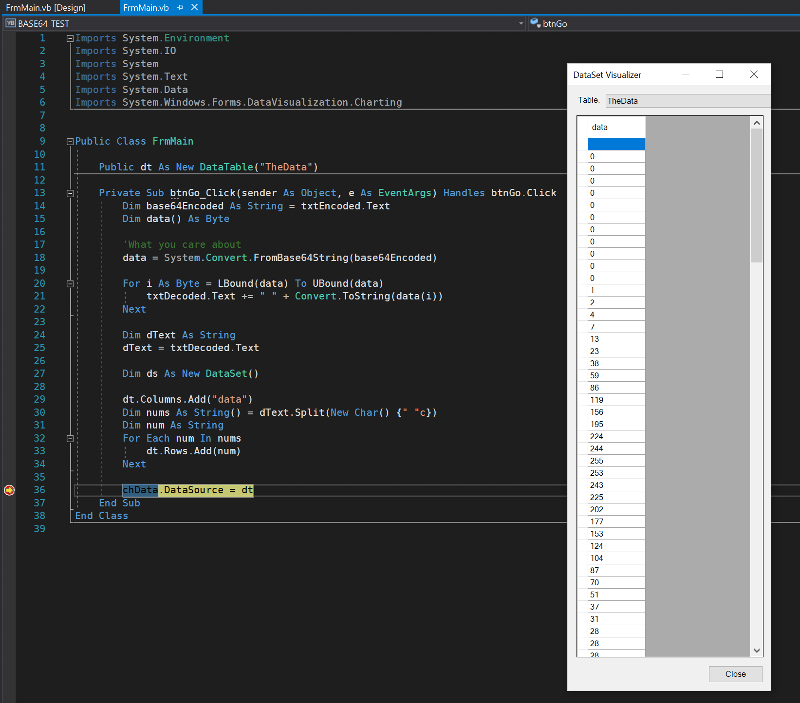The height and width of the screenshot is (703, 800).
Task: Collapse the btnGo_Click Sub block
Action: [69, 193]
